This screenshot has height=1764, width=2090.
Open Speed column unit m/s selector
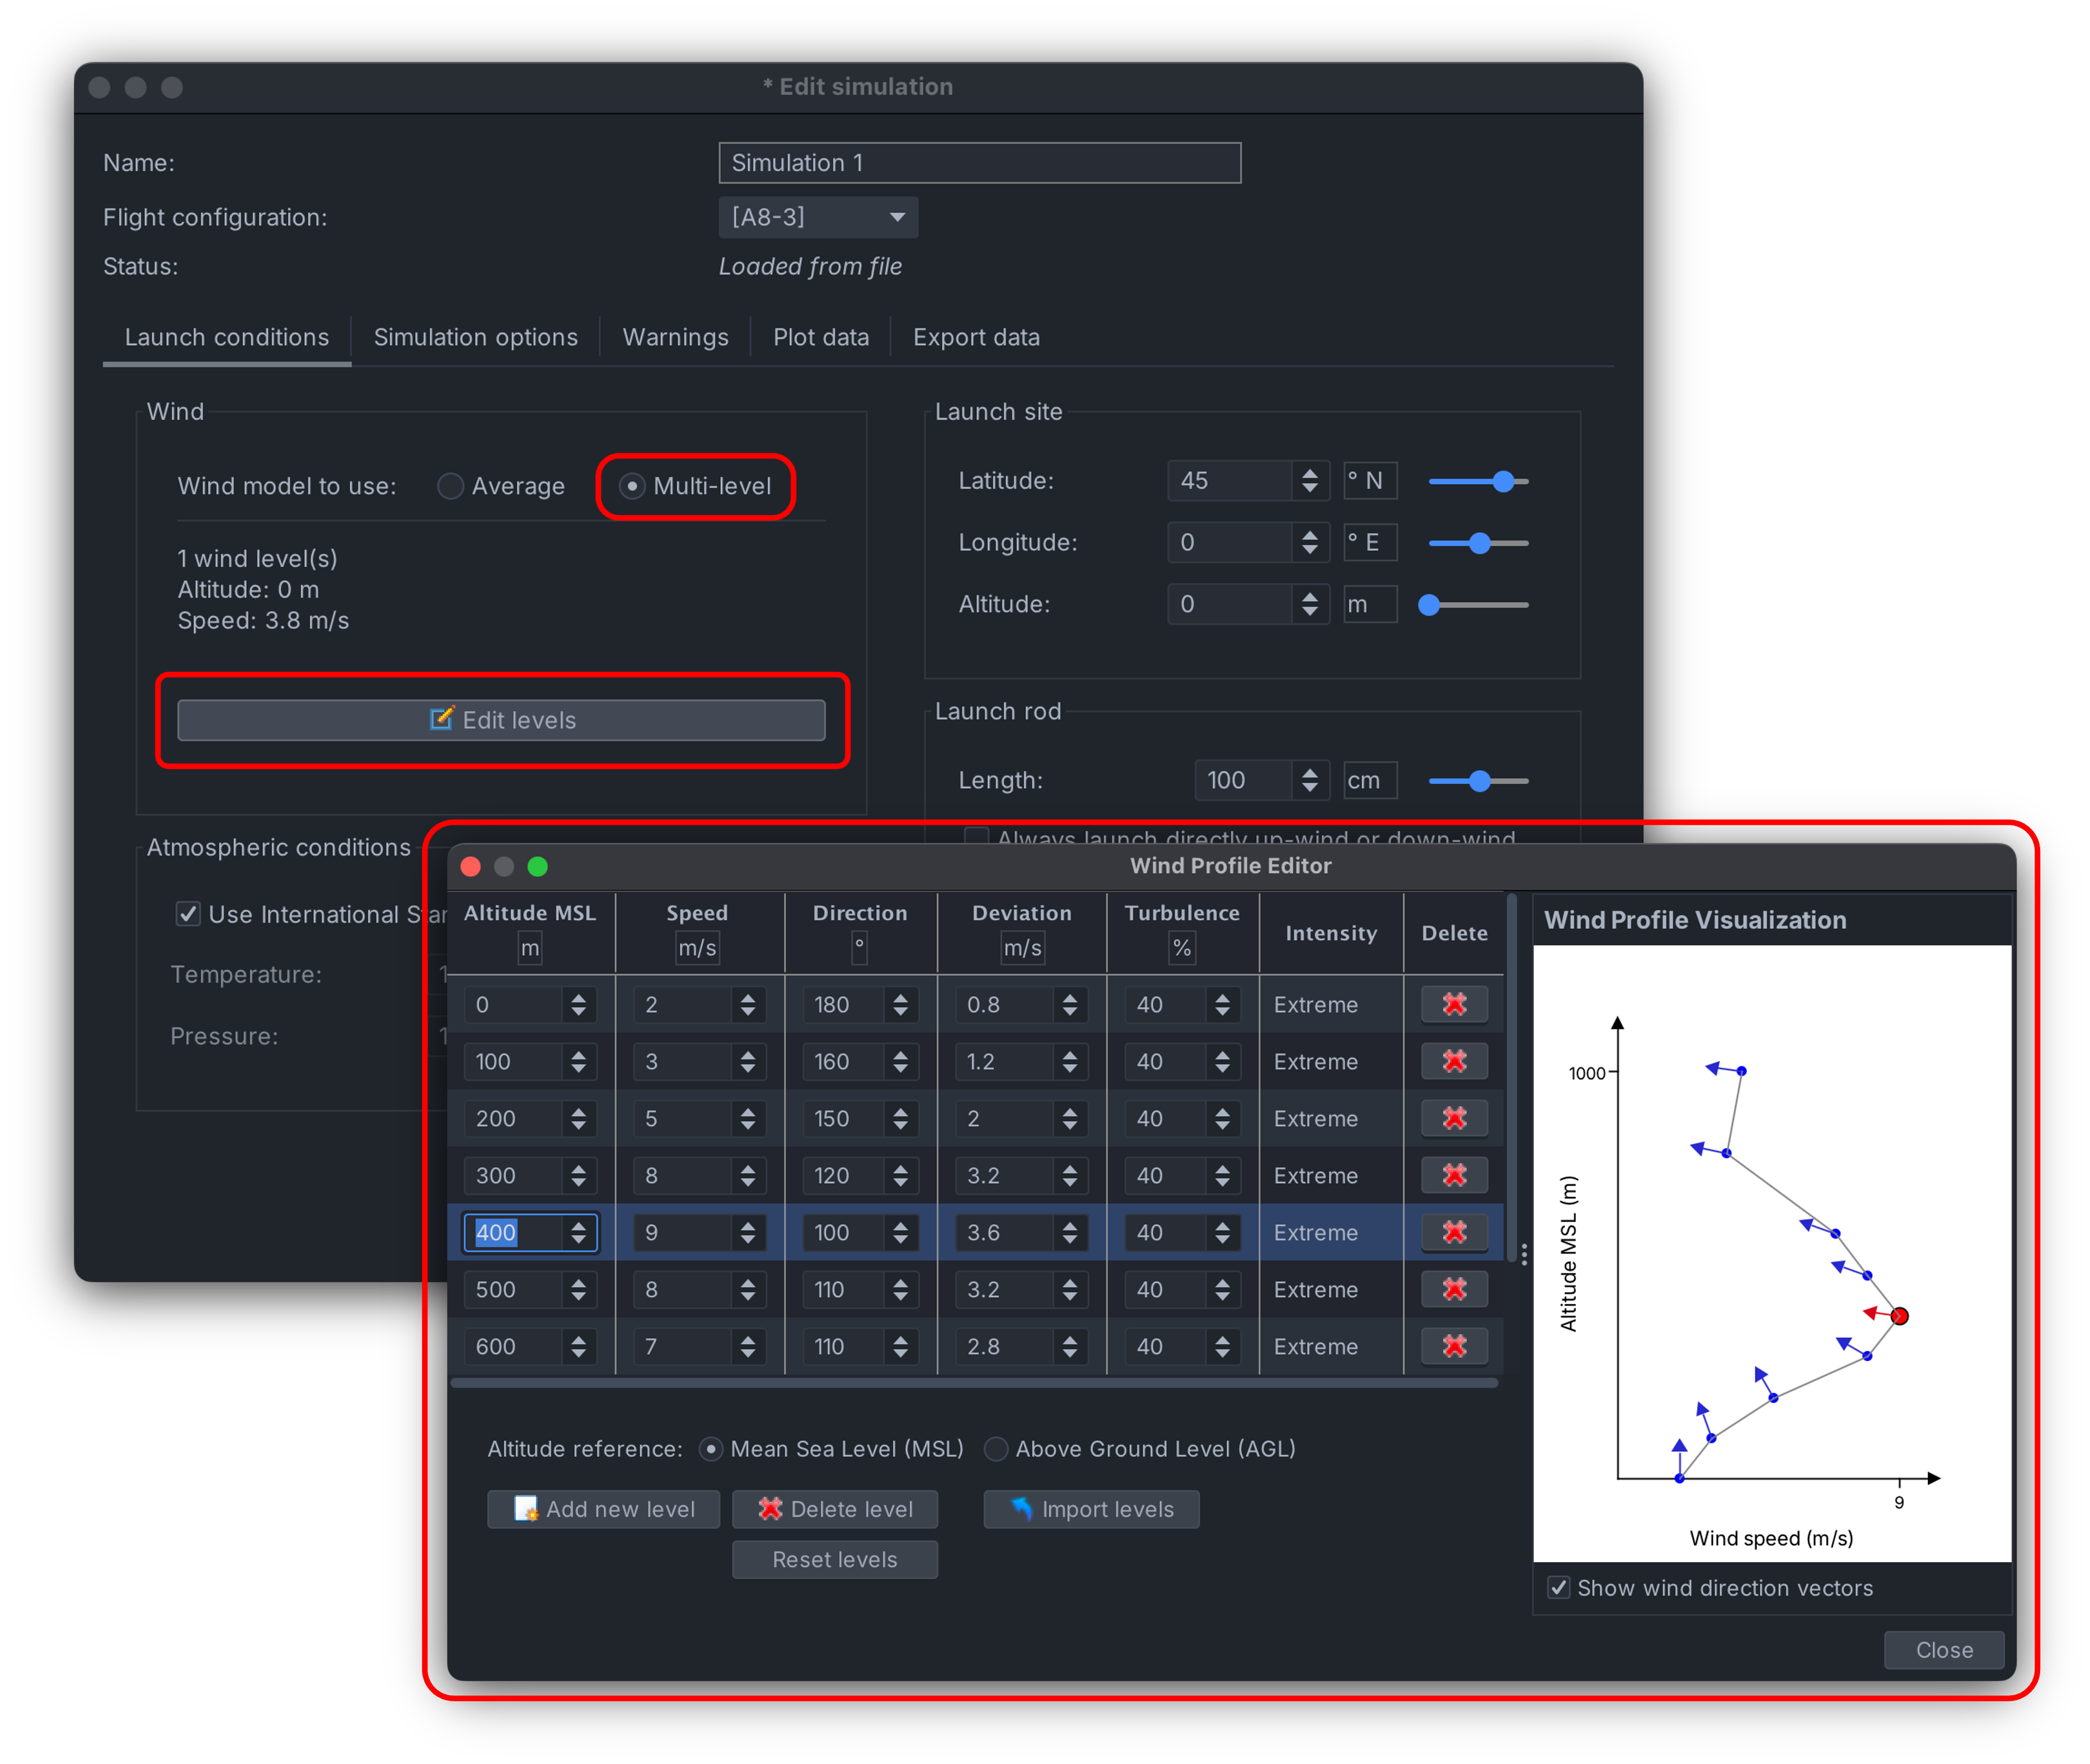[x=697, y=948]
